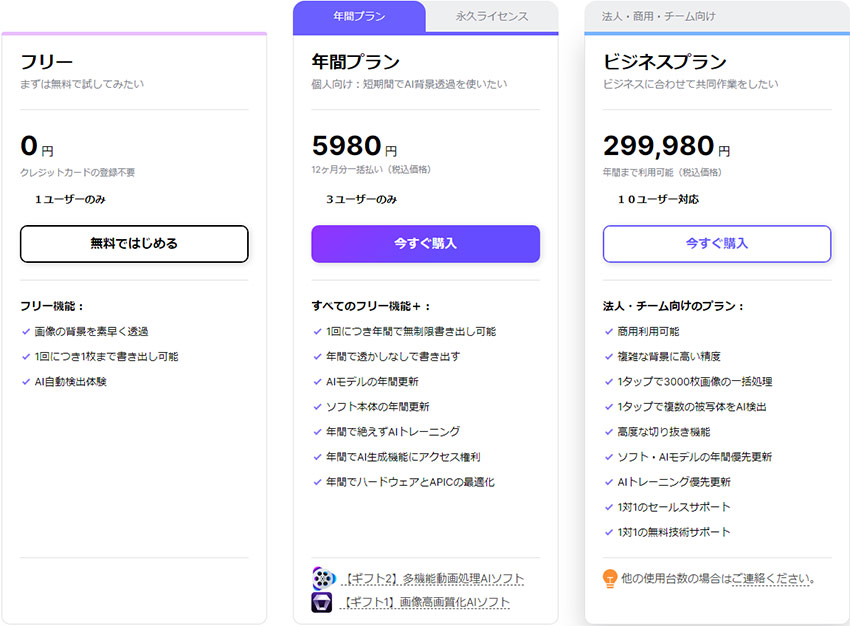Click checkmark beside 1対1の無料技術サポート
This screenshot has height=626, width=850.
[x=608, y=532]
